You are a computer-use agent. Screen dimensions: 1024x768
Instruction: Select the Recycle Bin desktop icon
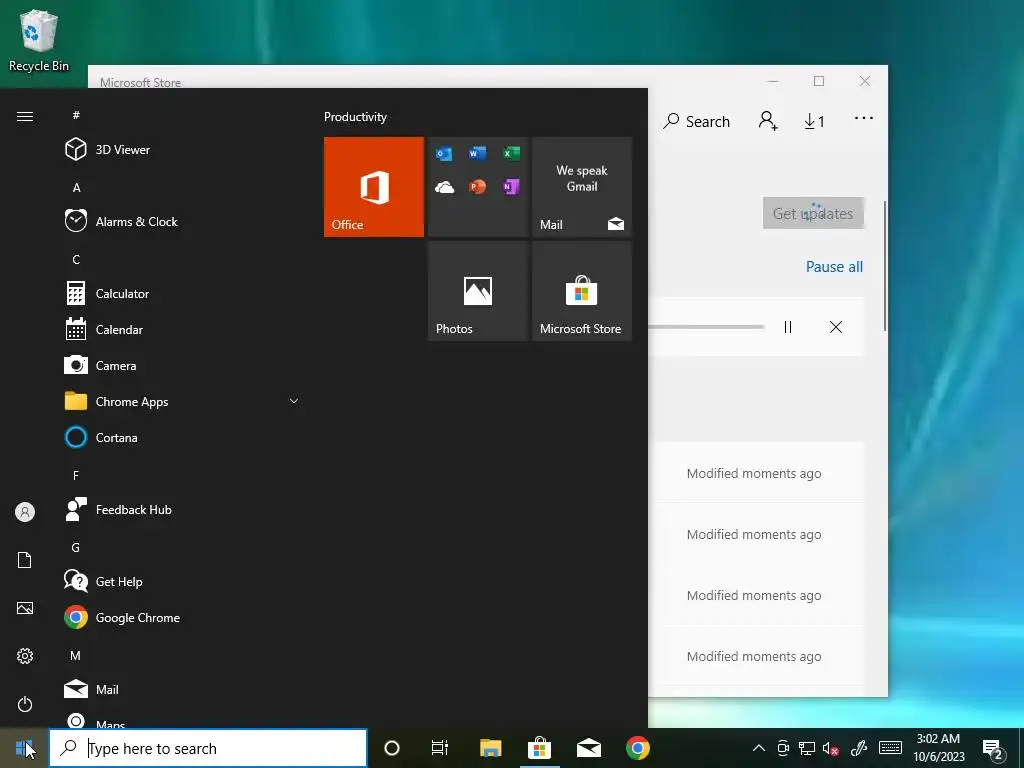coord(39,41)
